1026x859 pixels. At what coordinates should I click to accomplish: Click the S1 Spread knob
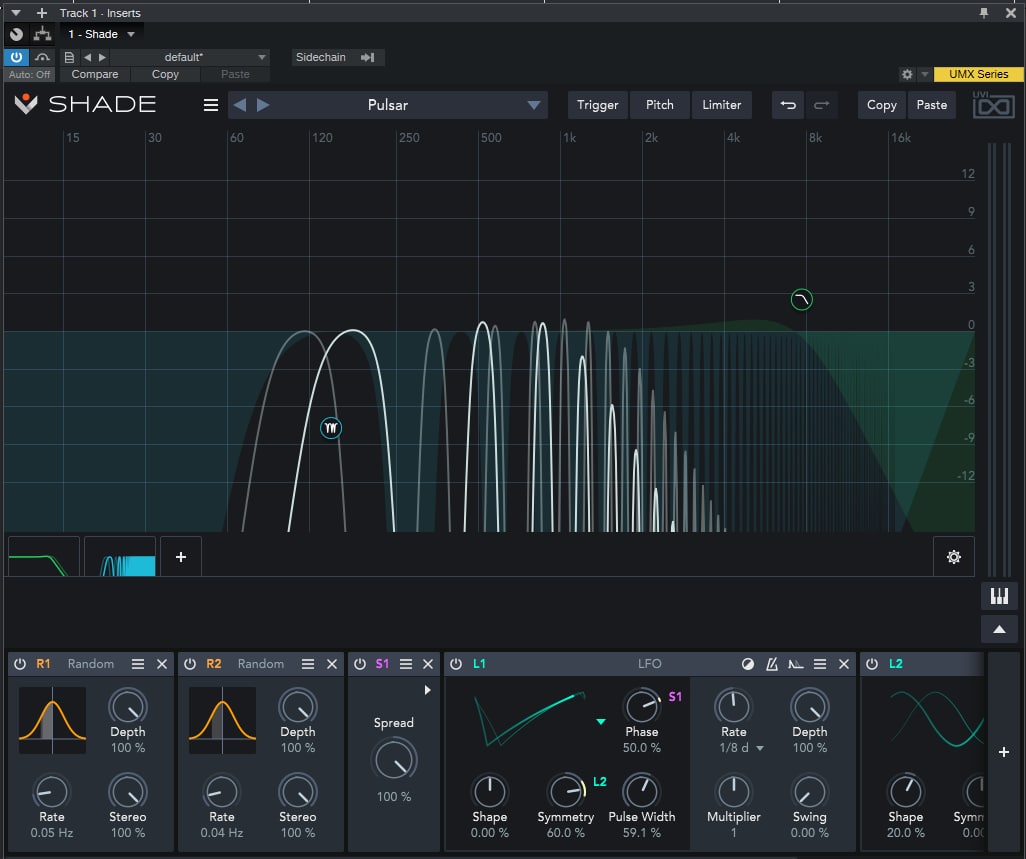click(x=394, y=762)
